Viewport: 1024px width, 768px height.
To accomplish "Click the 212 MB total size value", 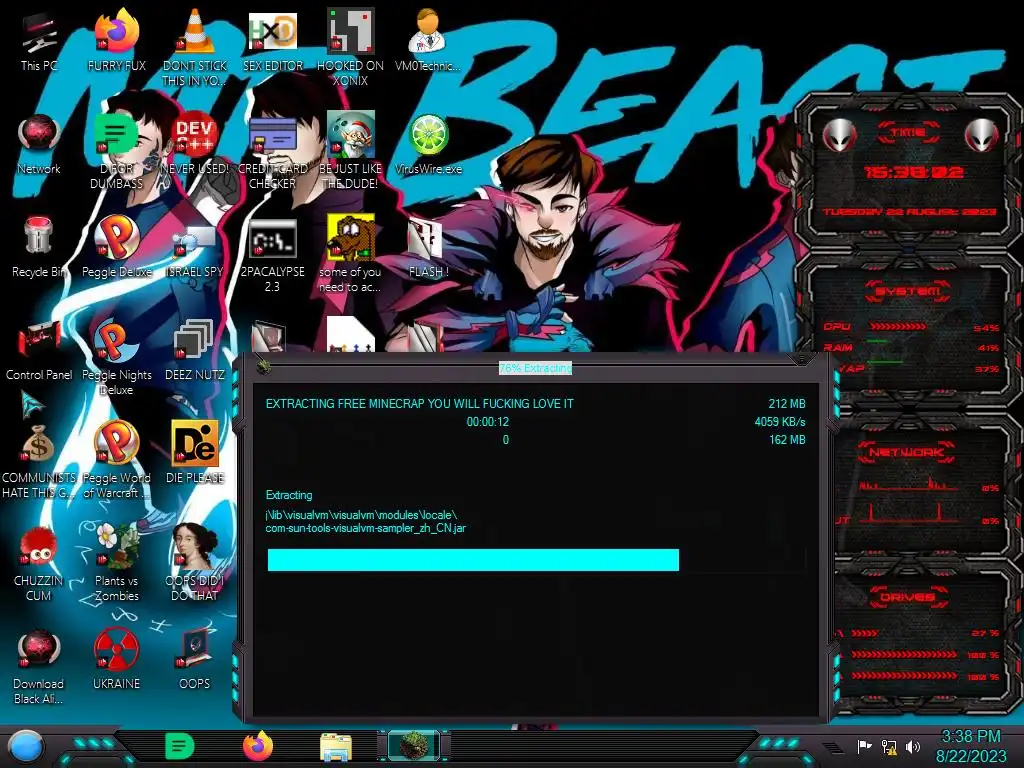I will point(786,404).
